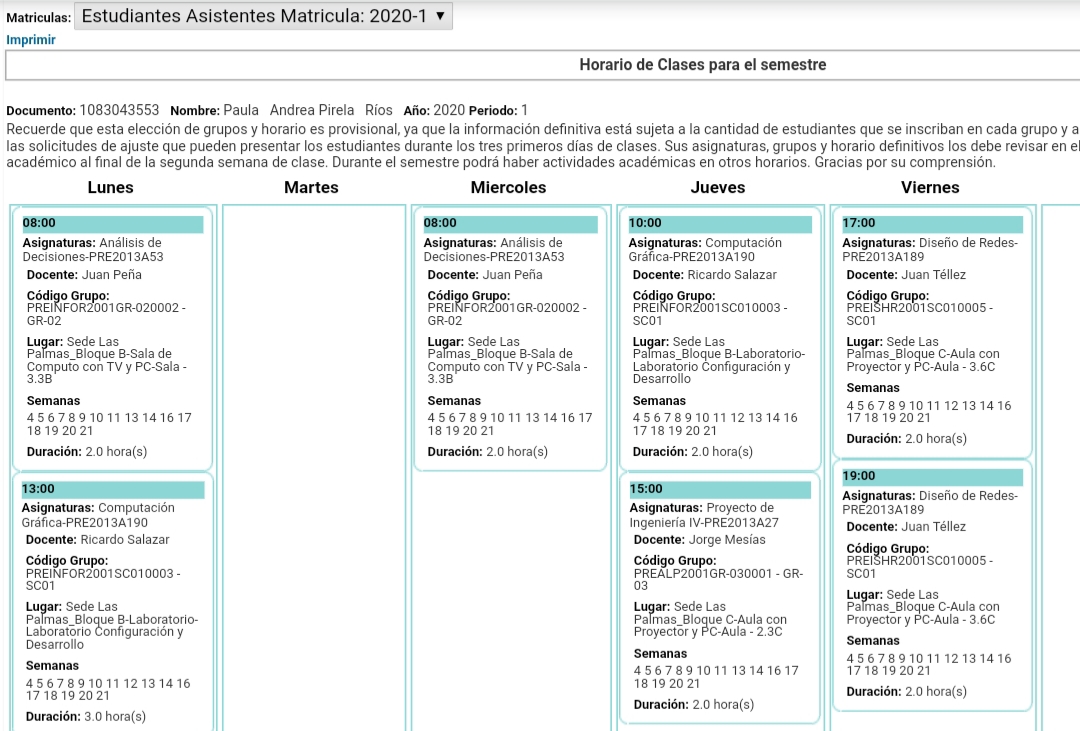Click Viernes 17:00 time header bar
Viewport: 1080px width, 731px height.
[x=933, y=223]
